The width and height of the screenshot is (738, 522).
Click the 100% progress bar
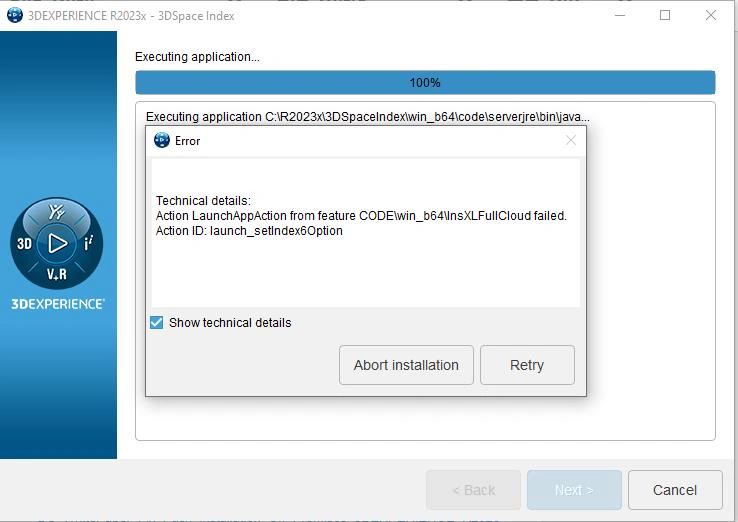[425, 83]
